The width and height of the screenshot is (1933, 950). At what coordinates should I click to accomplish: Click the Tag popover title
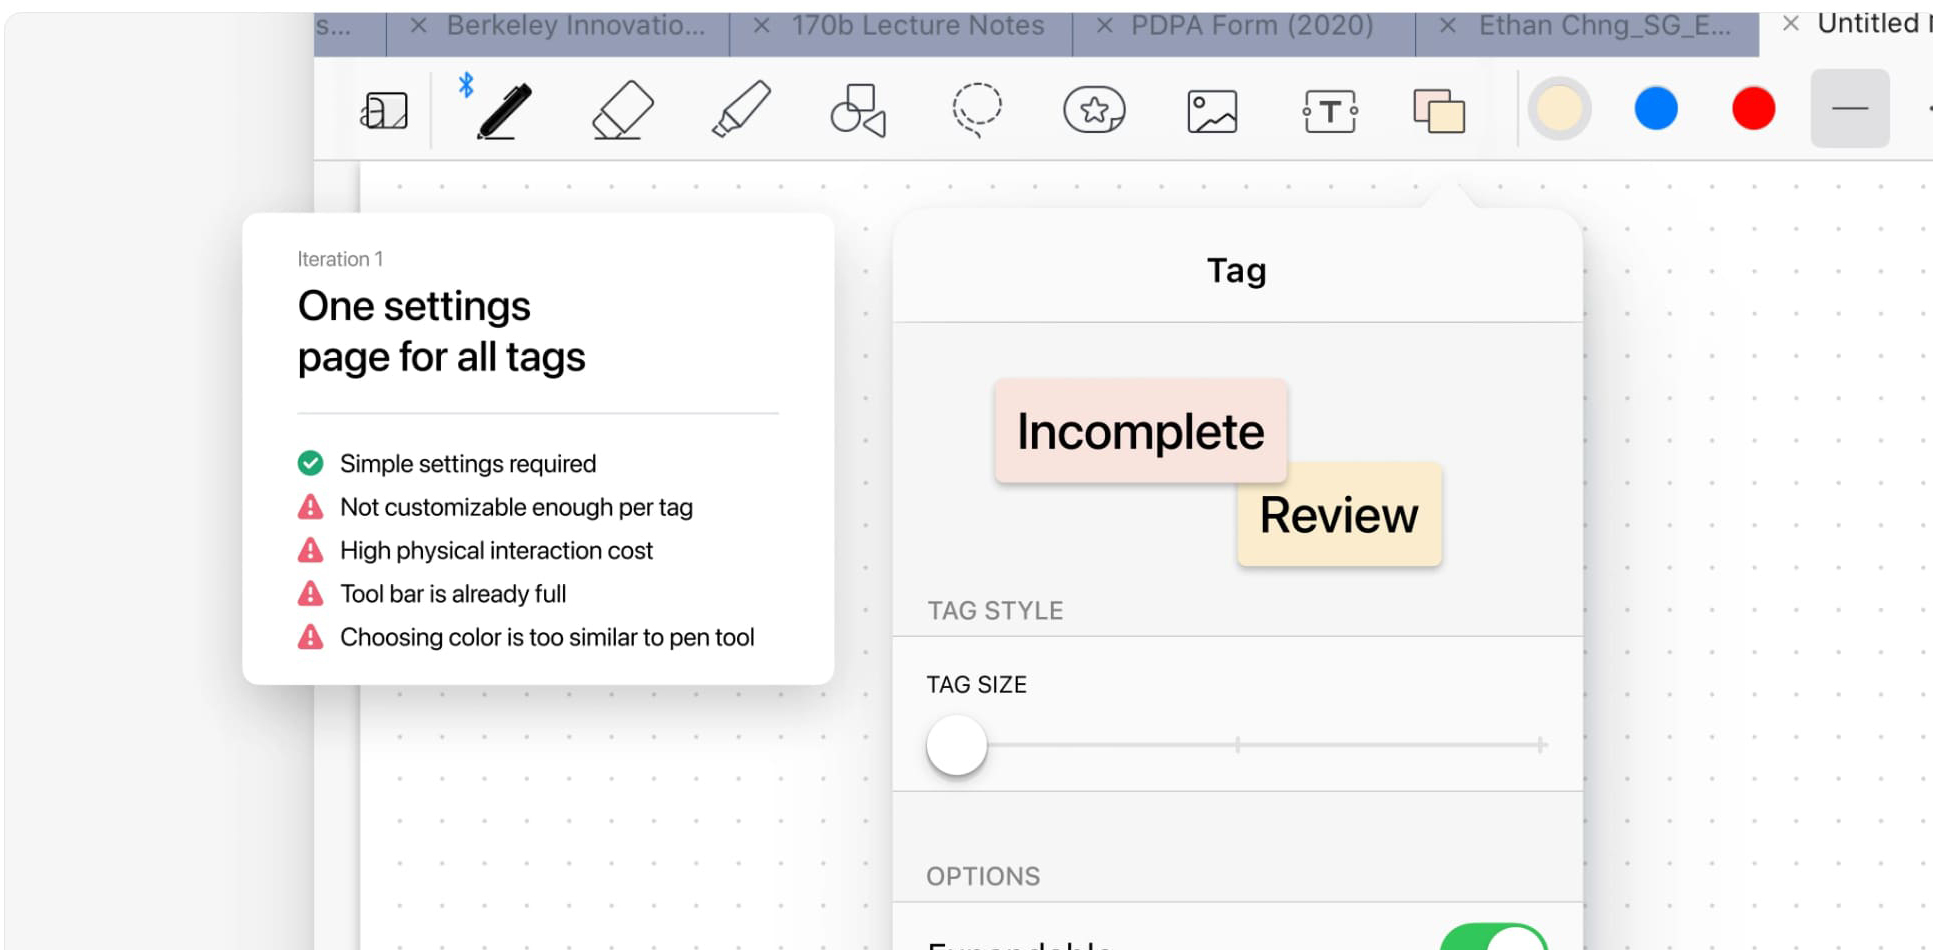pos(1237,270)
